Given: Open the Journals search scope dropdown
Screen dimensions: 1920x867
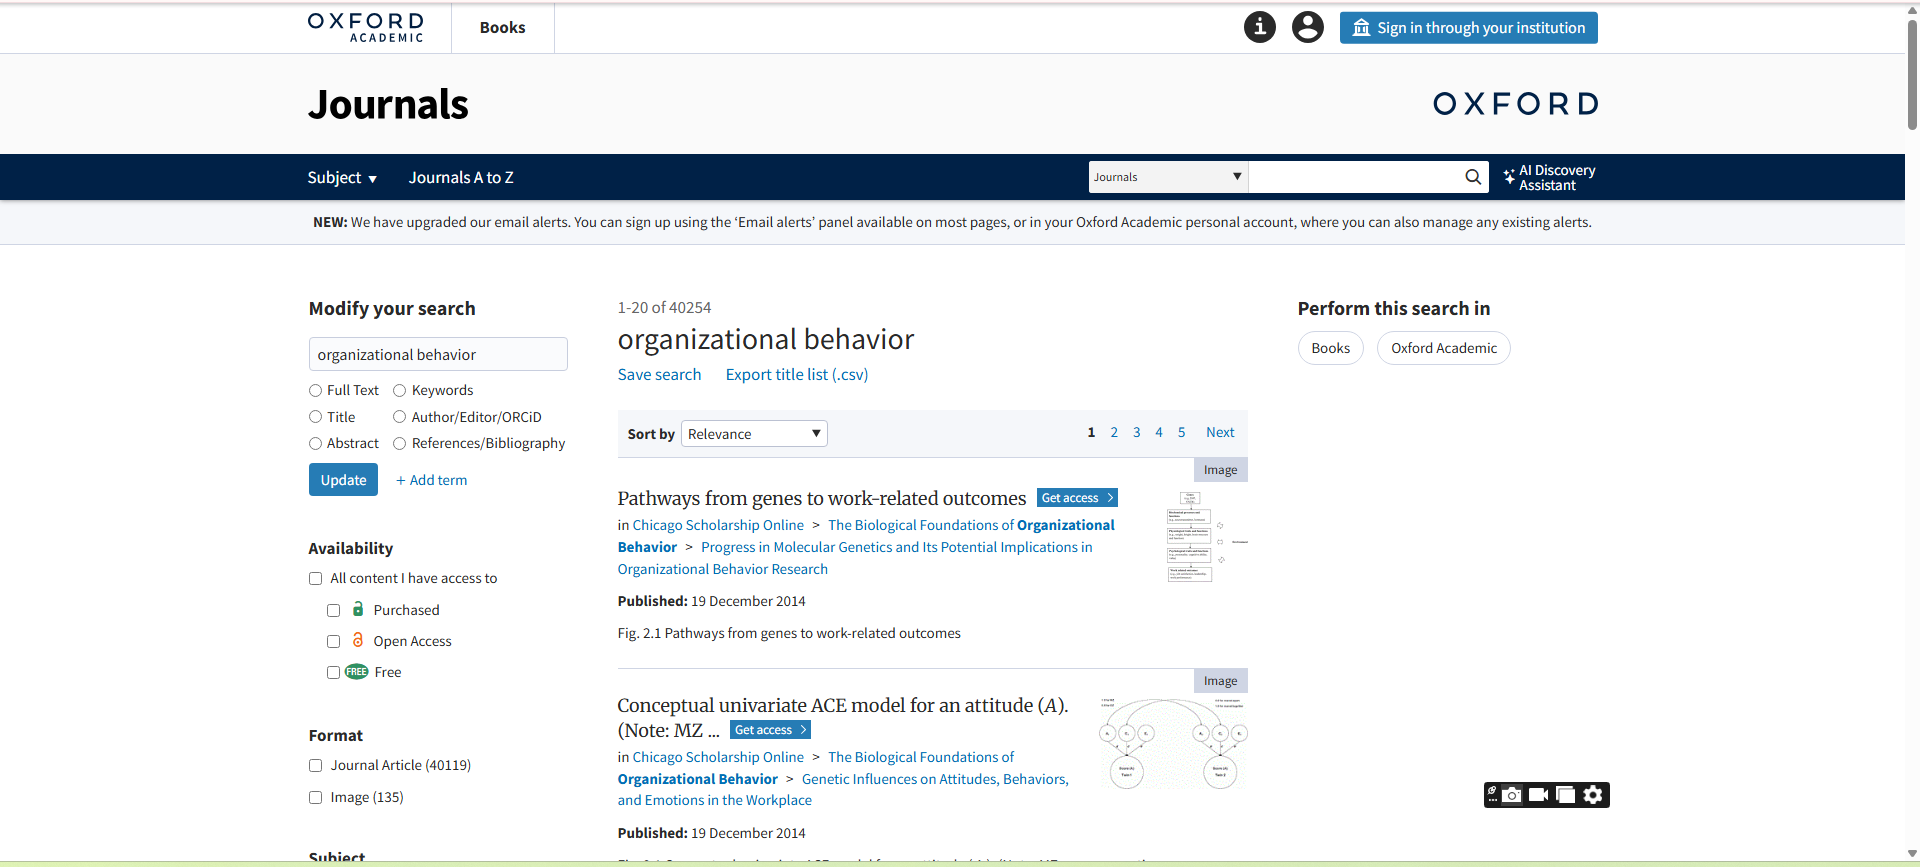Looking at the screenshot, I should [1167, 177].
